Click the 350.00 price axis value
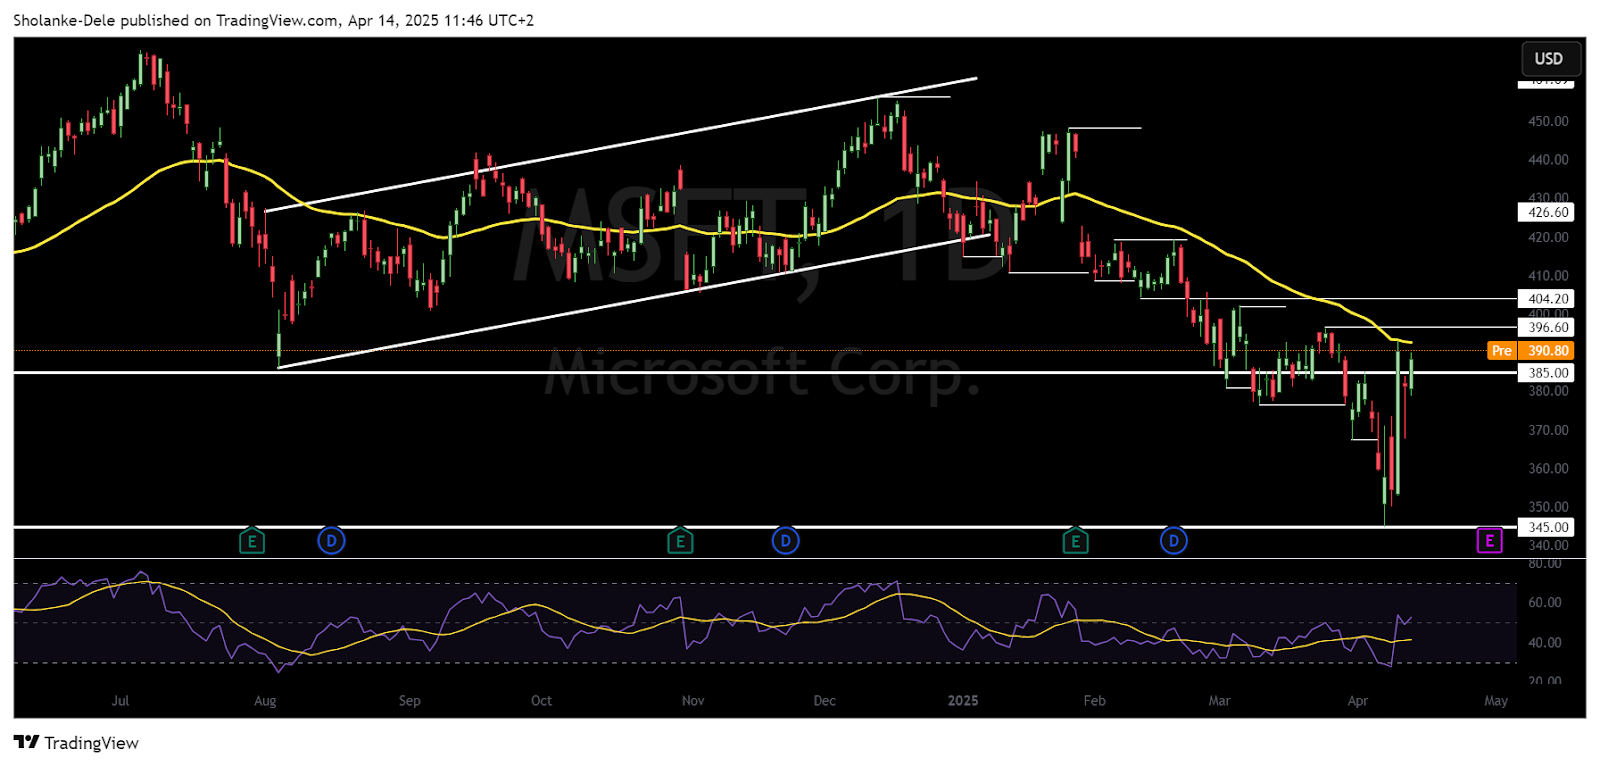 click(x=1548, y=507)
